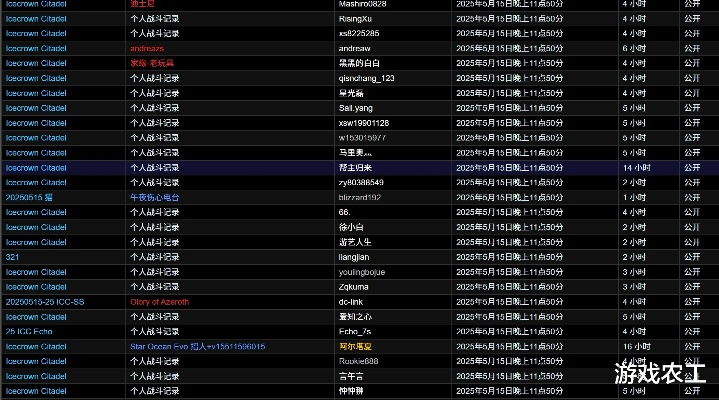
Task: Select '公开' visibility in the Echo_7s row
Action: [x=692, y=332]
